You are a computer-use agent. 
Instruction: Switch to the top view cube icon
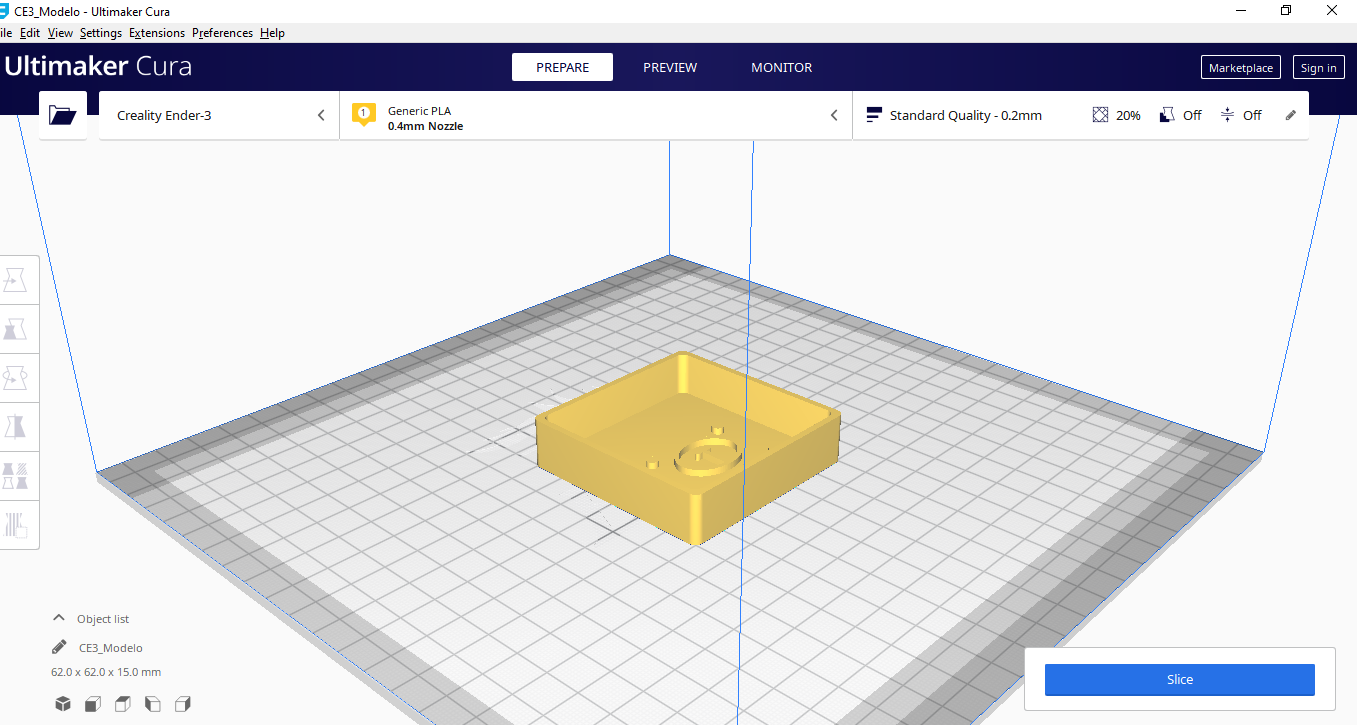pyautogui.click(x=123, y=704)
